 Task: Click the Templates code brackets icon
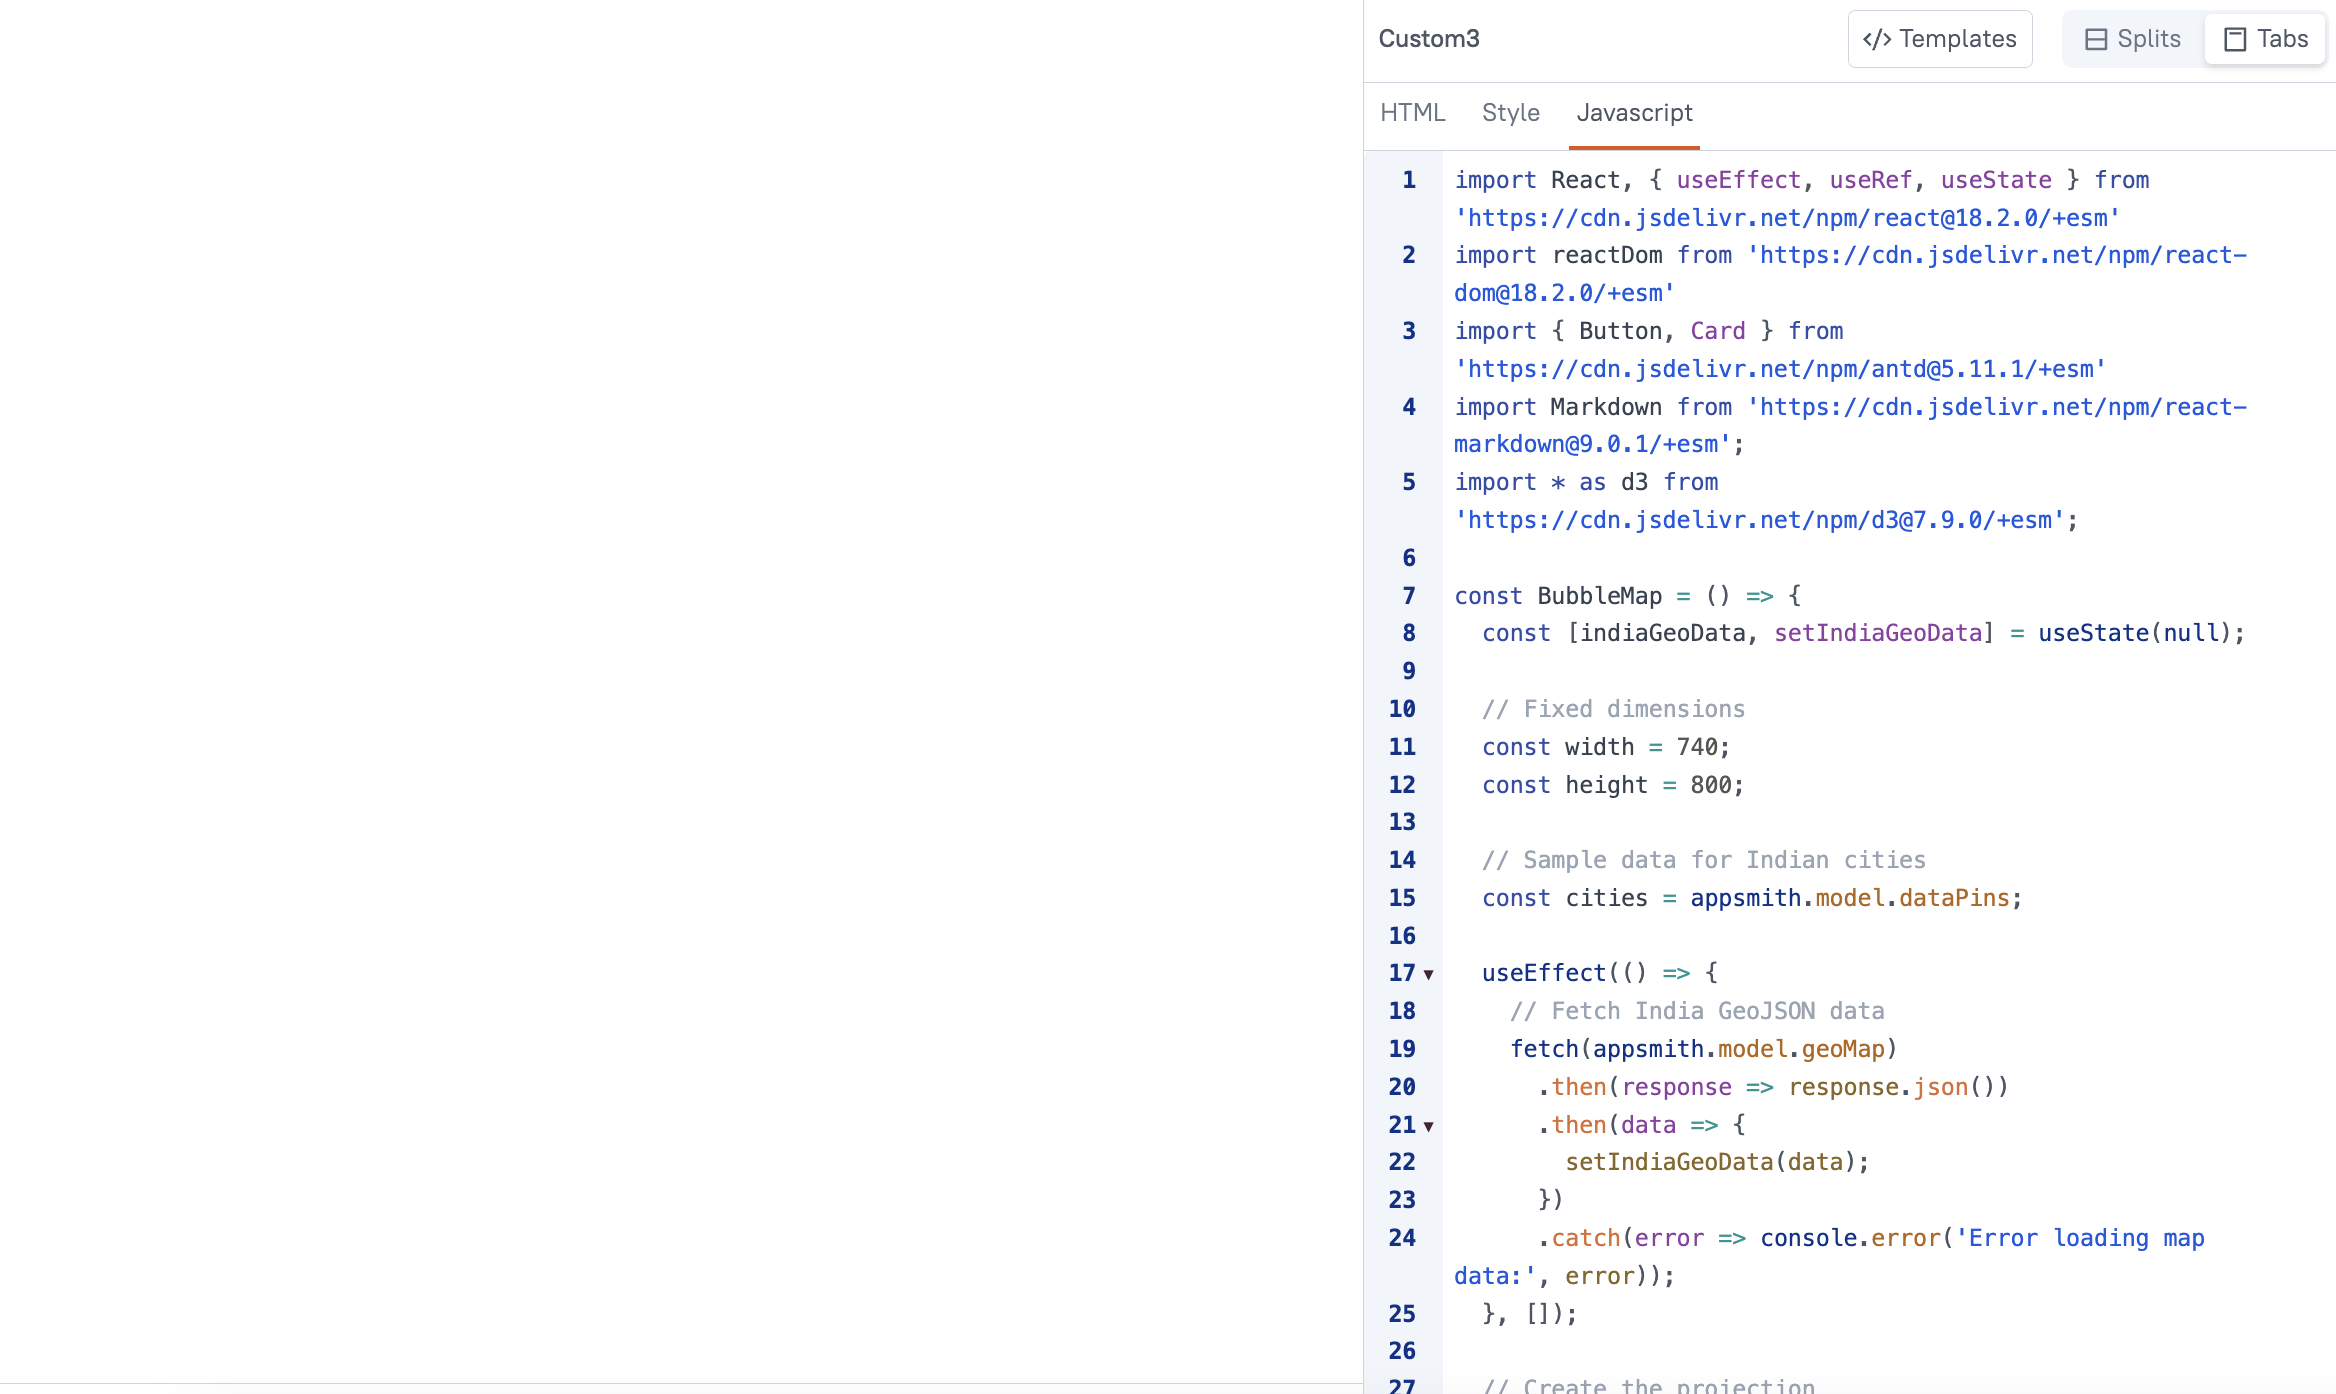tap(1876, 39)
